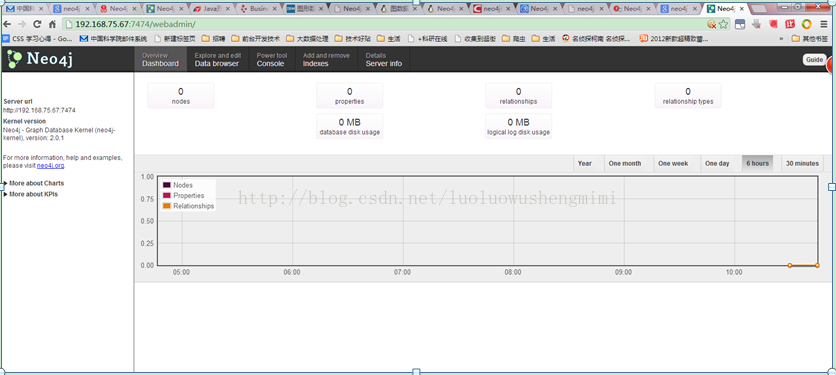Click the logical log disk usage box
Viewport: 836px width, 375px height.
click(x=518, y=126)
